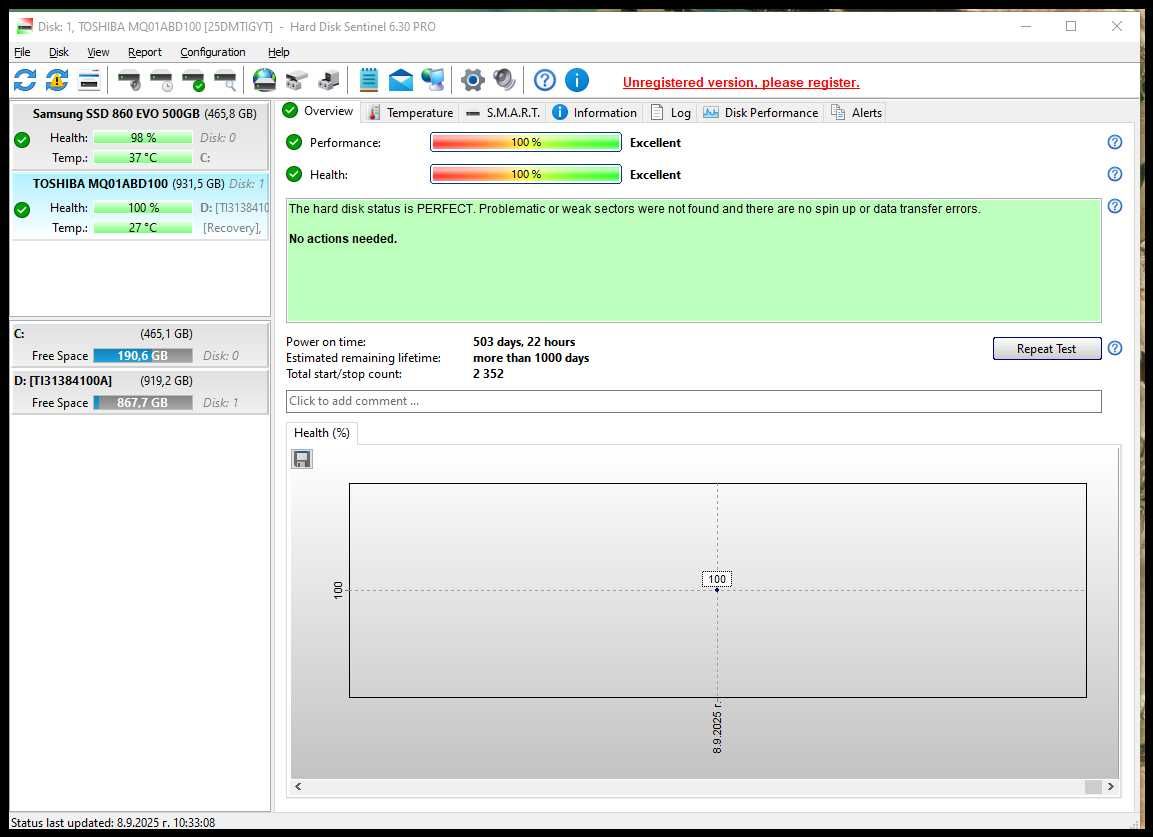Click the Performance 100 % gradient bar
This screenshot has width=1153, height=837.
[x=526, y=142]
